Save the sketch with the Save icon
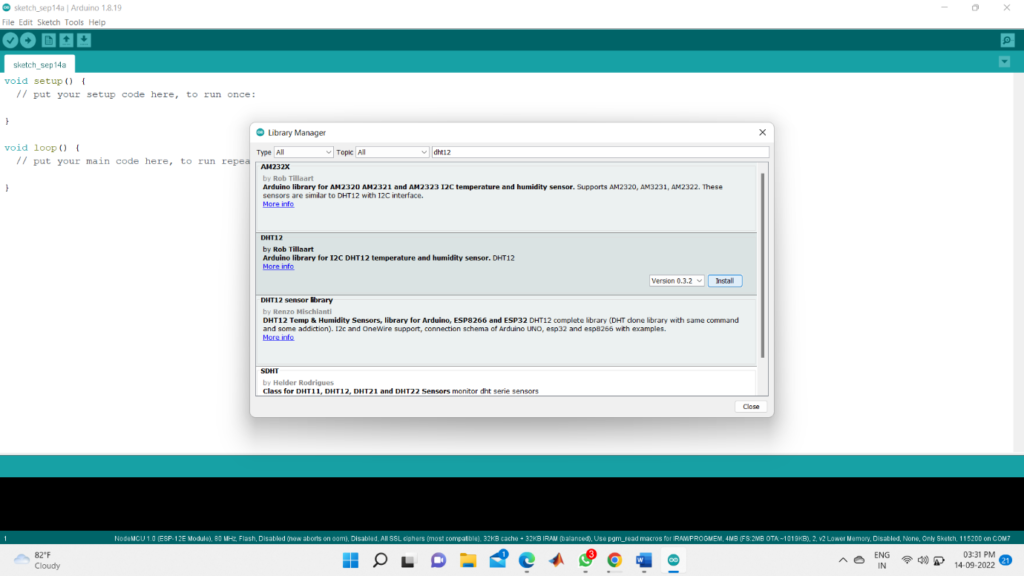Image resolution: width=1024 pixels, height=576 pixels. 84,40
